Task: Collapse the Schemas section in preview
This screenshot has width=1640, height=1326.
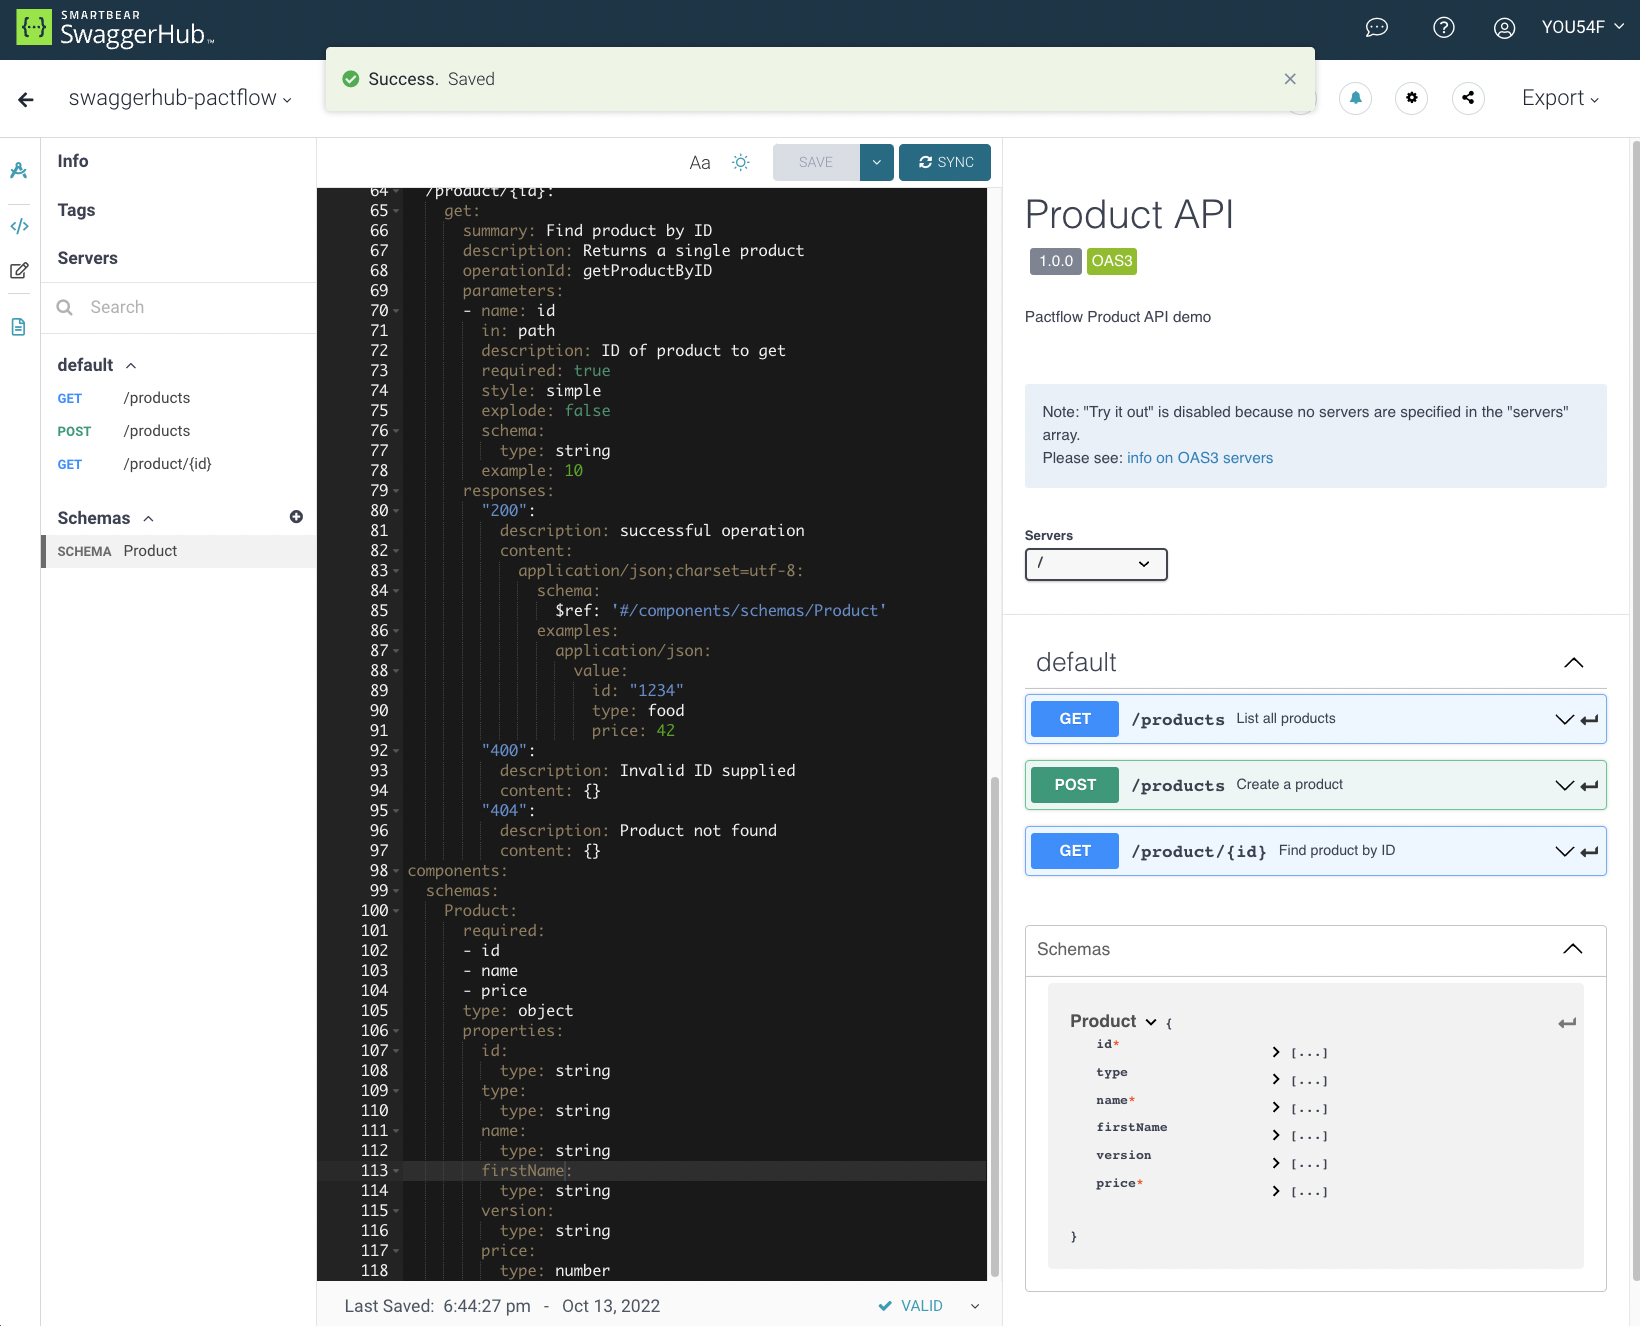Action: (1572, 949)
